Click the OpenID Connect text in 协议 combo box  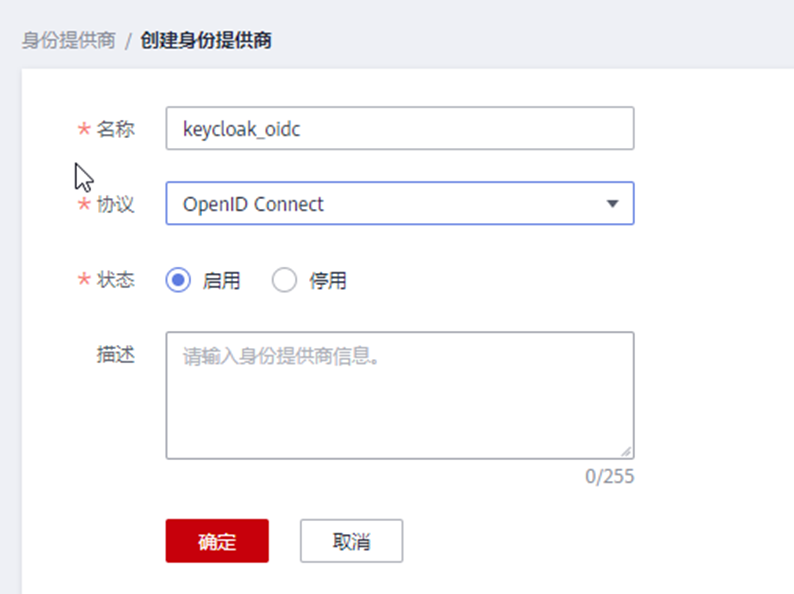point(254,204)
